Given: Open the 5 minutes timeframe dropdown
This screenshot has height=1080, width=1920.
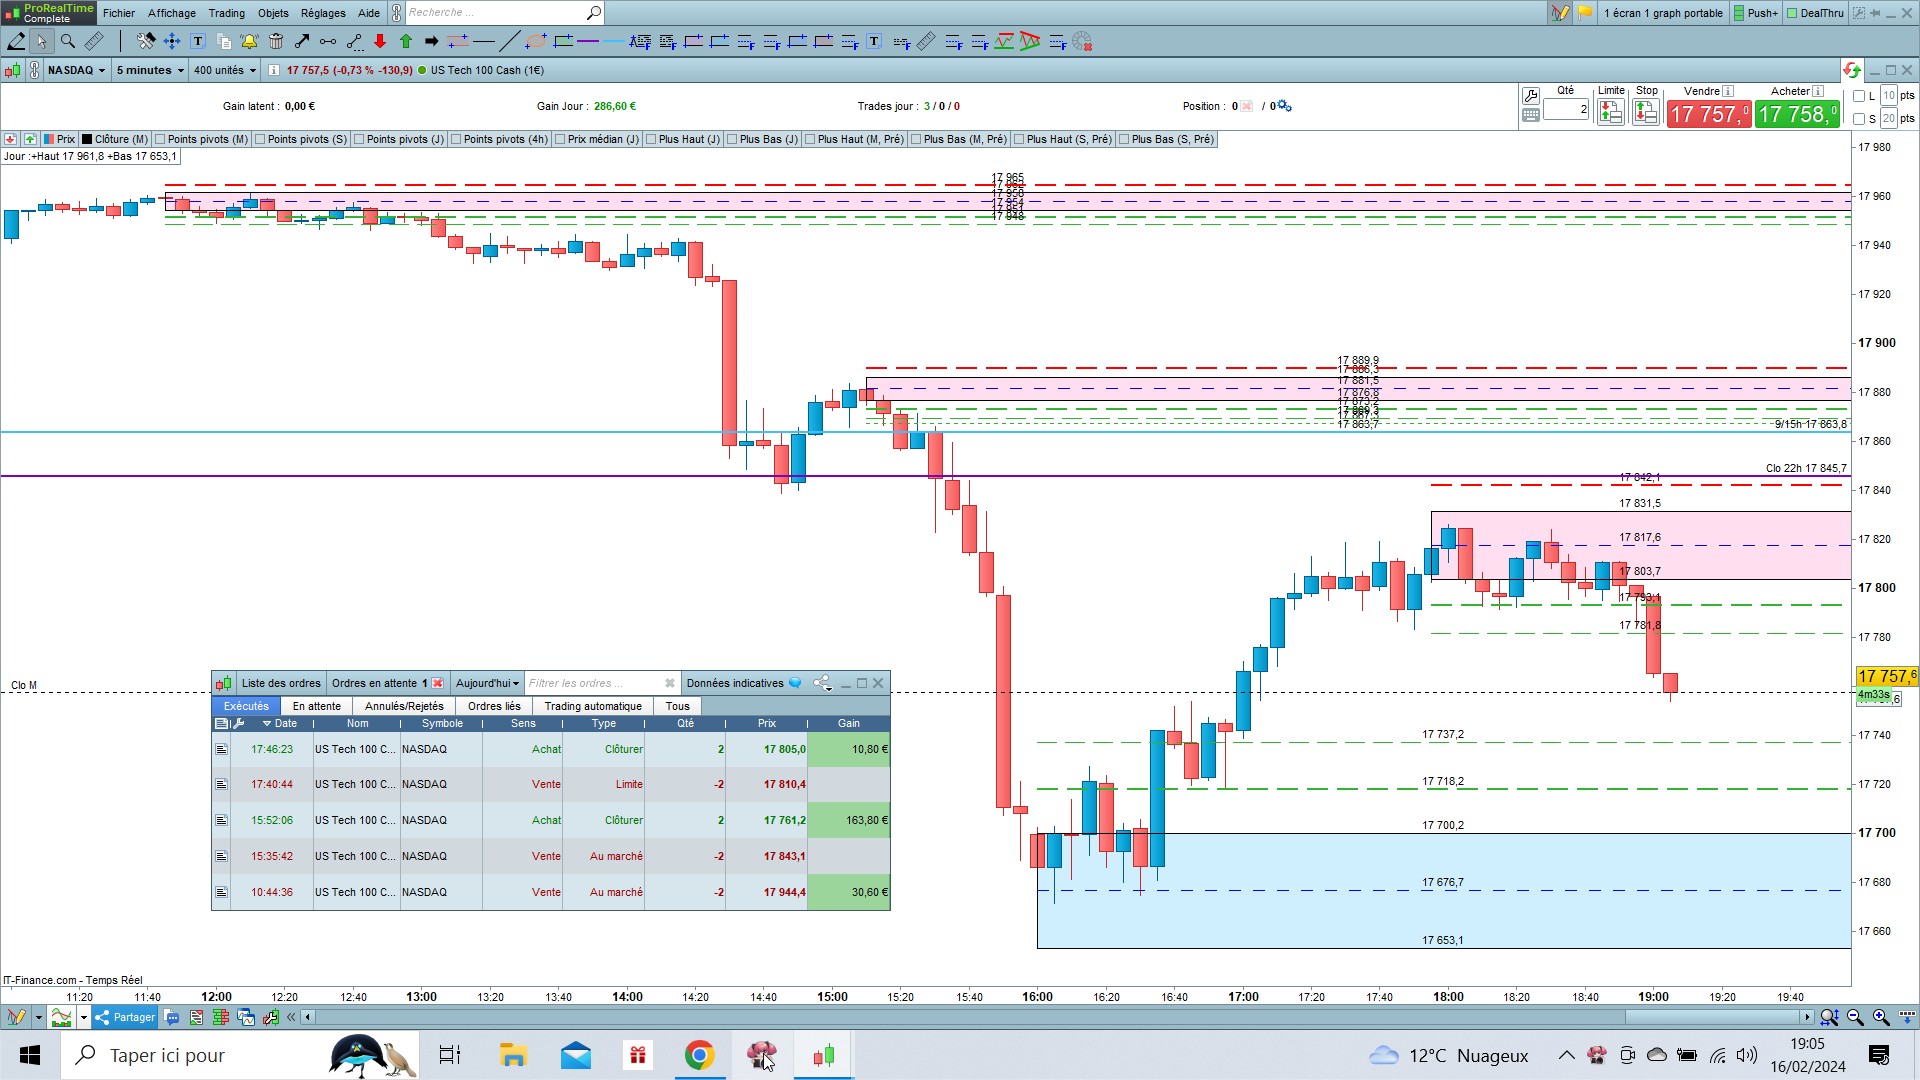Looking at the screenshot, I should pos(150,70).
